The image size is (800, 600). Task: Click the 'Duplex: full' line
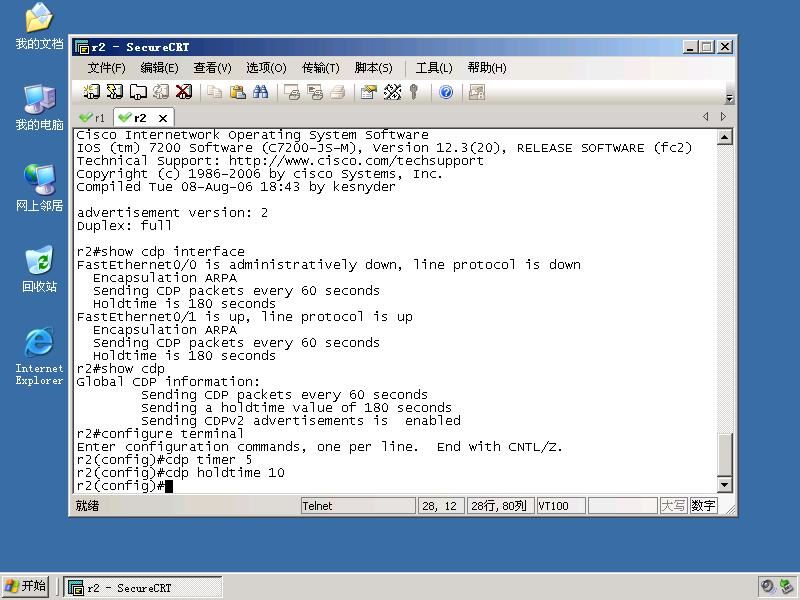click(124, 226)
